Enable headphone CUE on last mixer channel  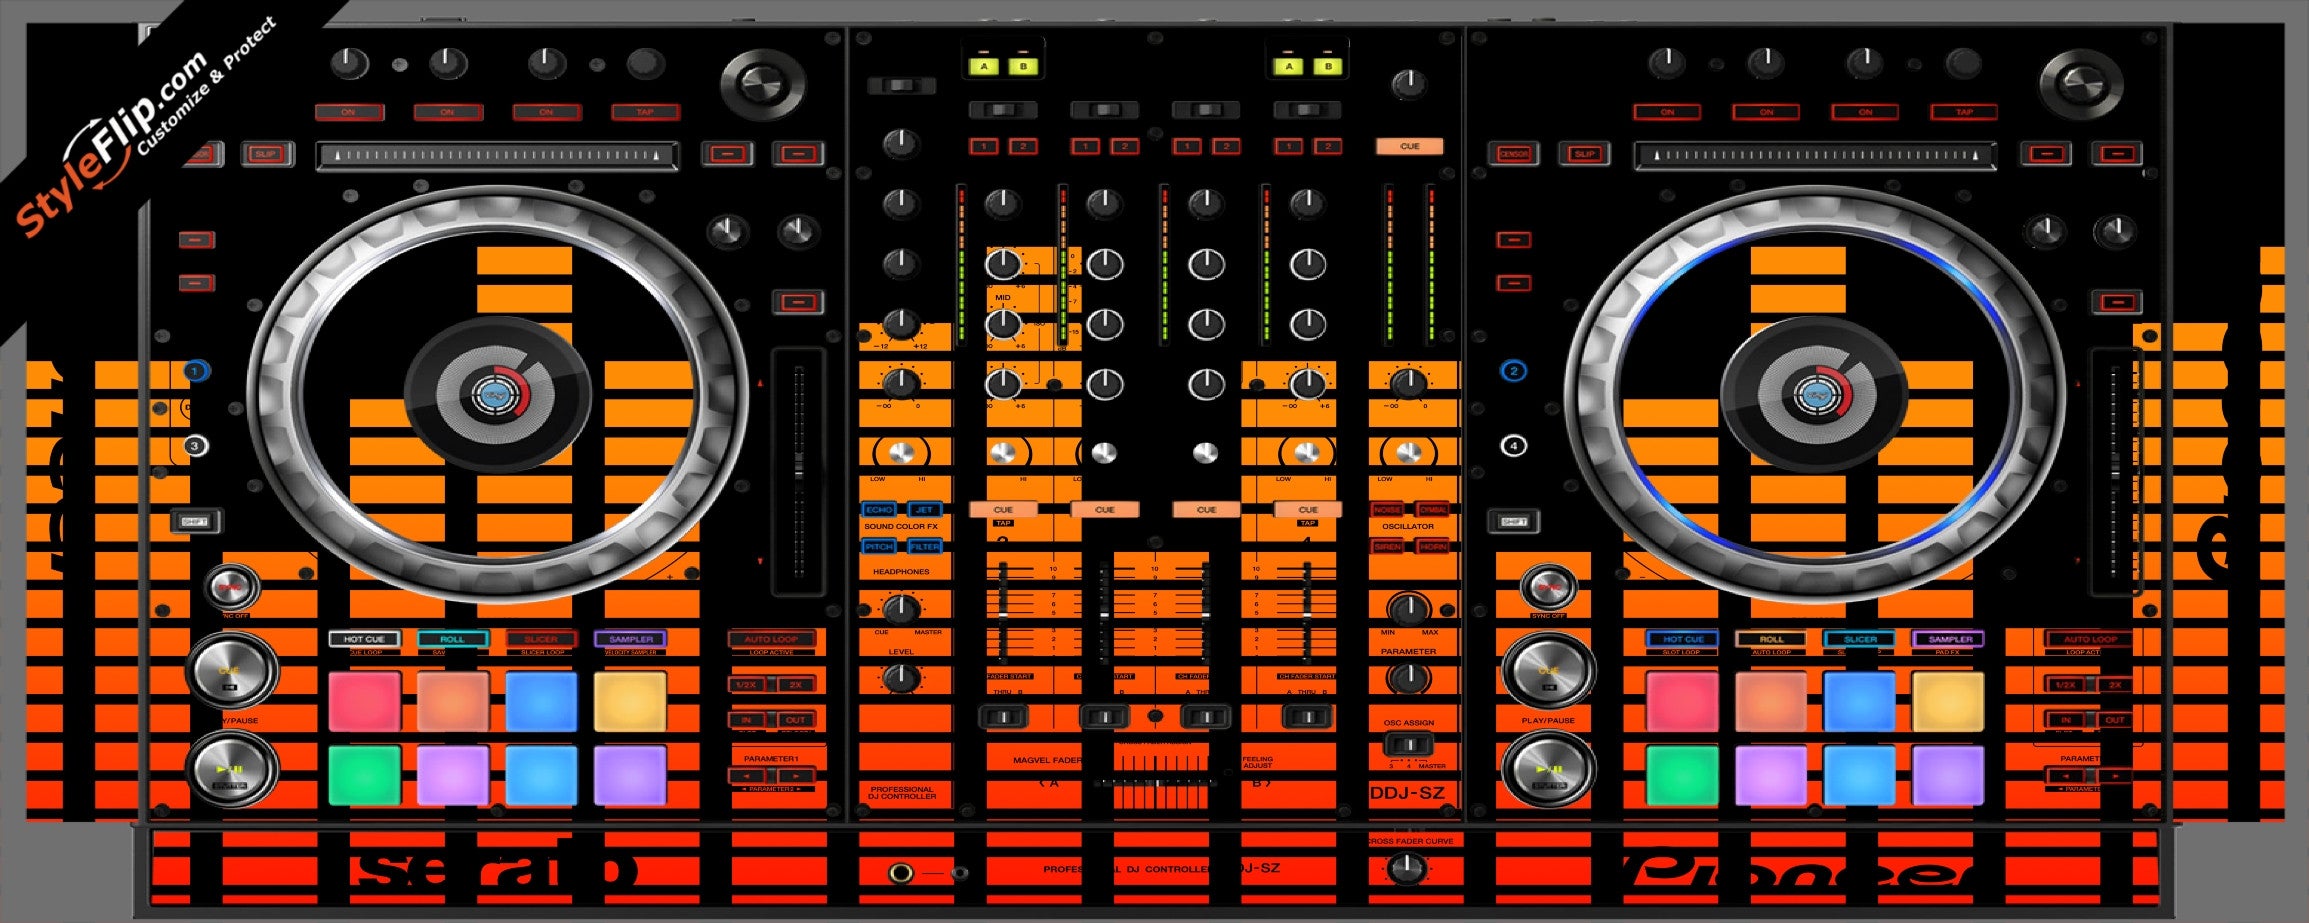1308,510
